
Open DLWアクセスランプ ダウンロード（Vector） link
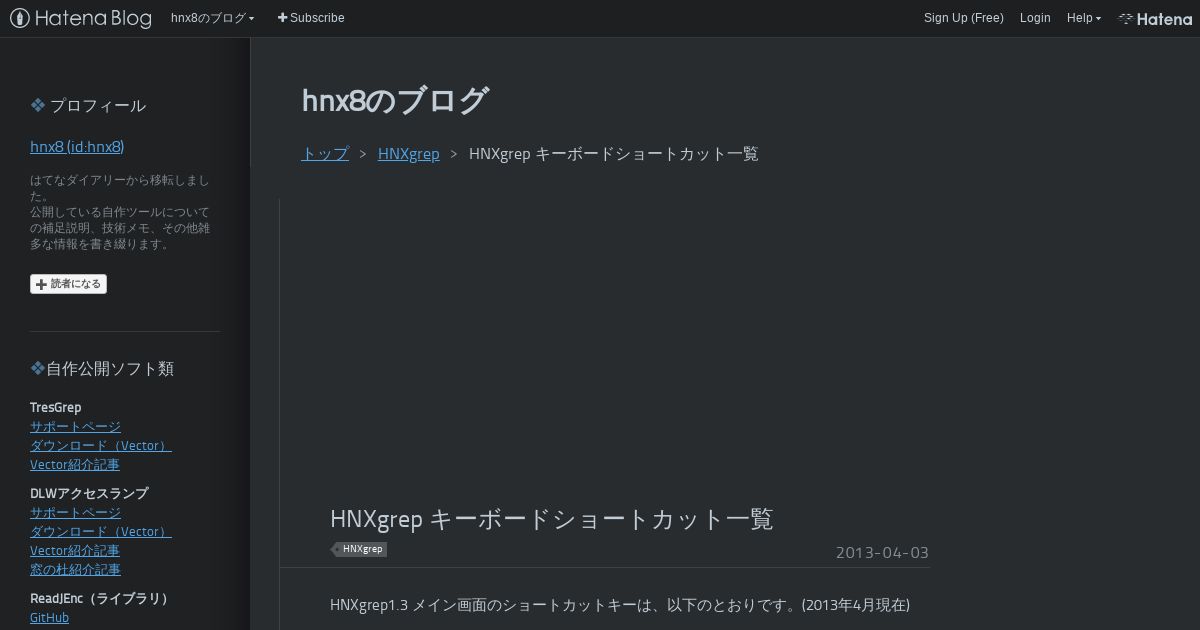[x=101, y=531]
